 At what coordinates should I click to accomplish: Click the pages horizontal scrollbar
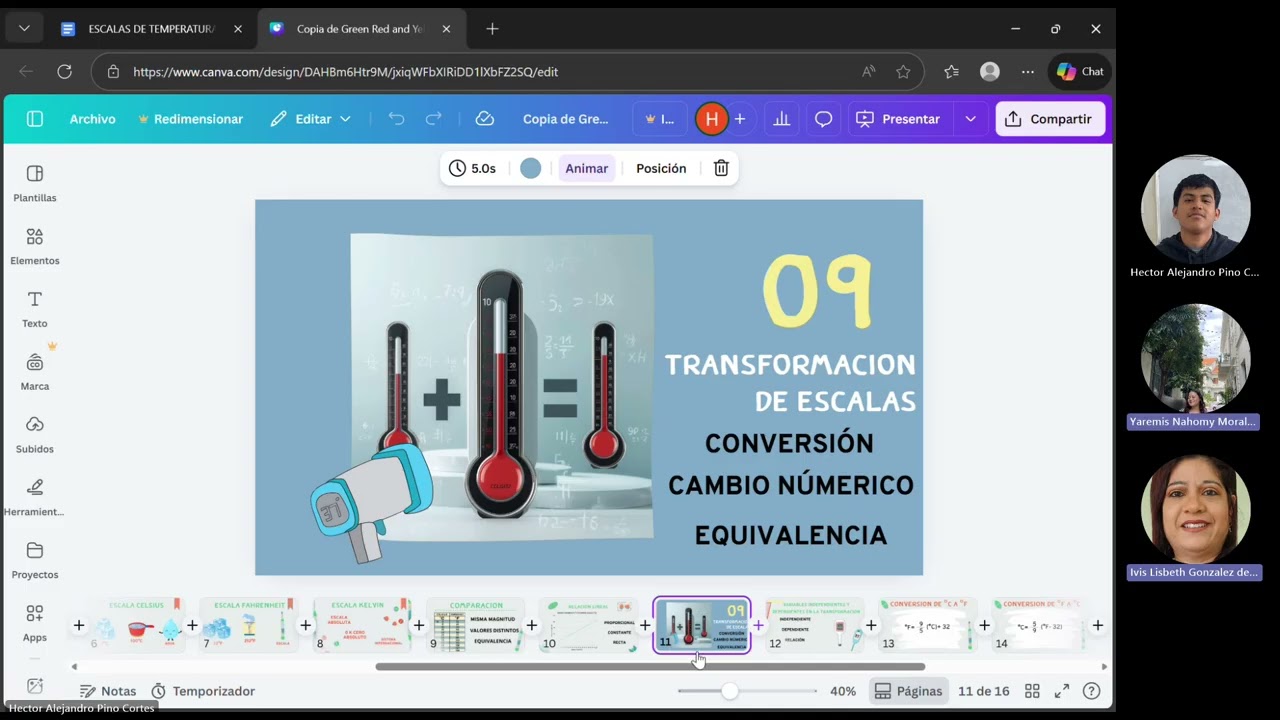tap(650, 666)
